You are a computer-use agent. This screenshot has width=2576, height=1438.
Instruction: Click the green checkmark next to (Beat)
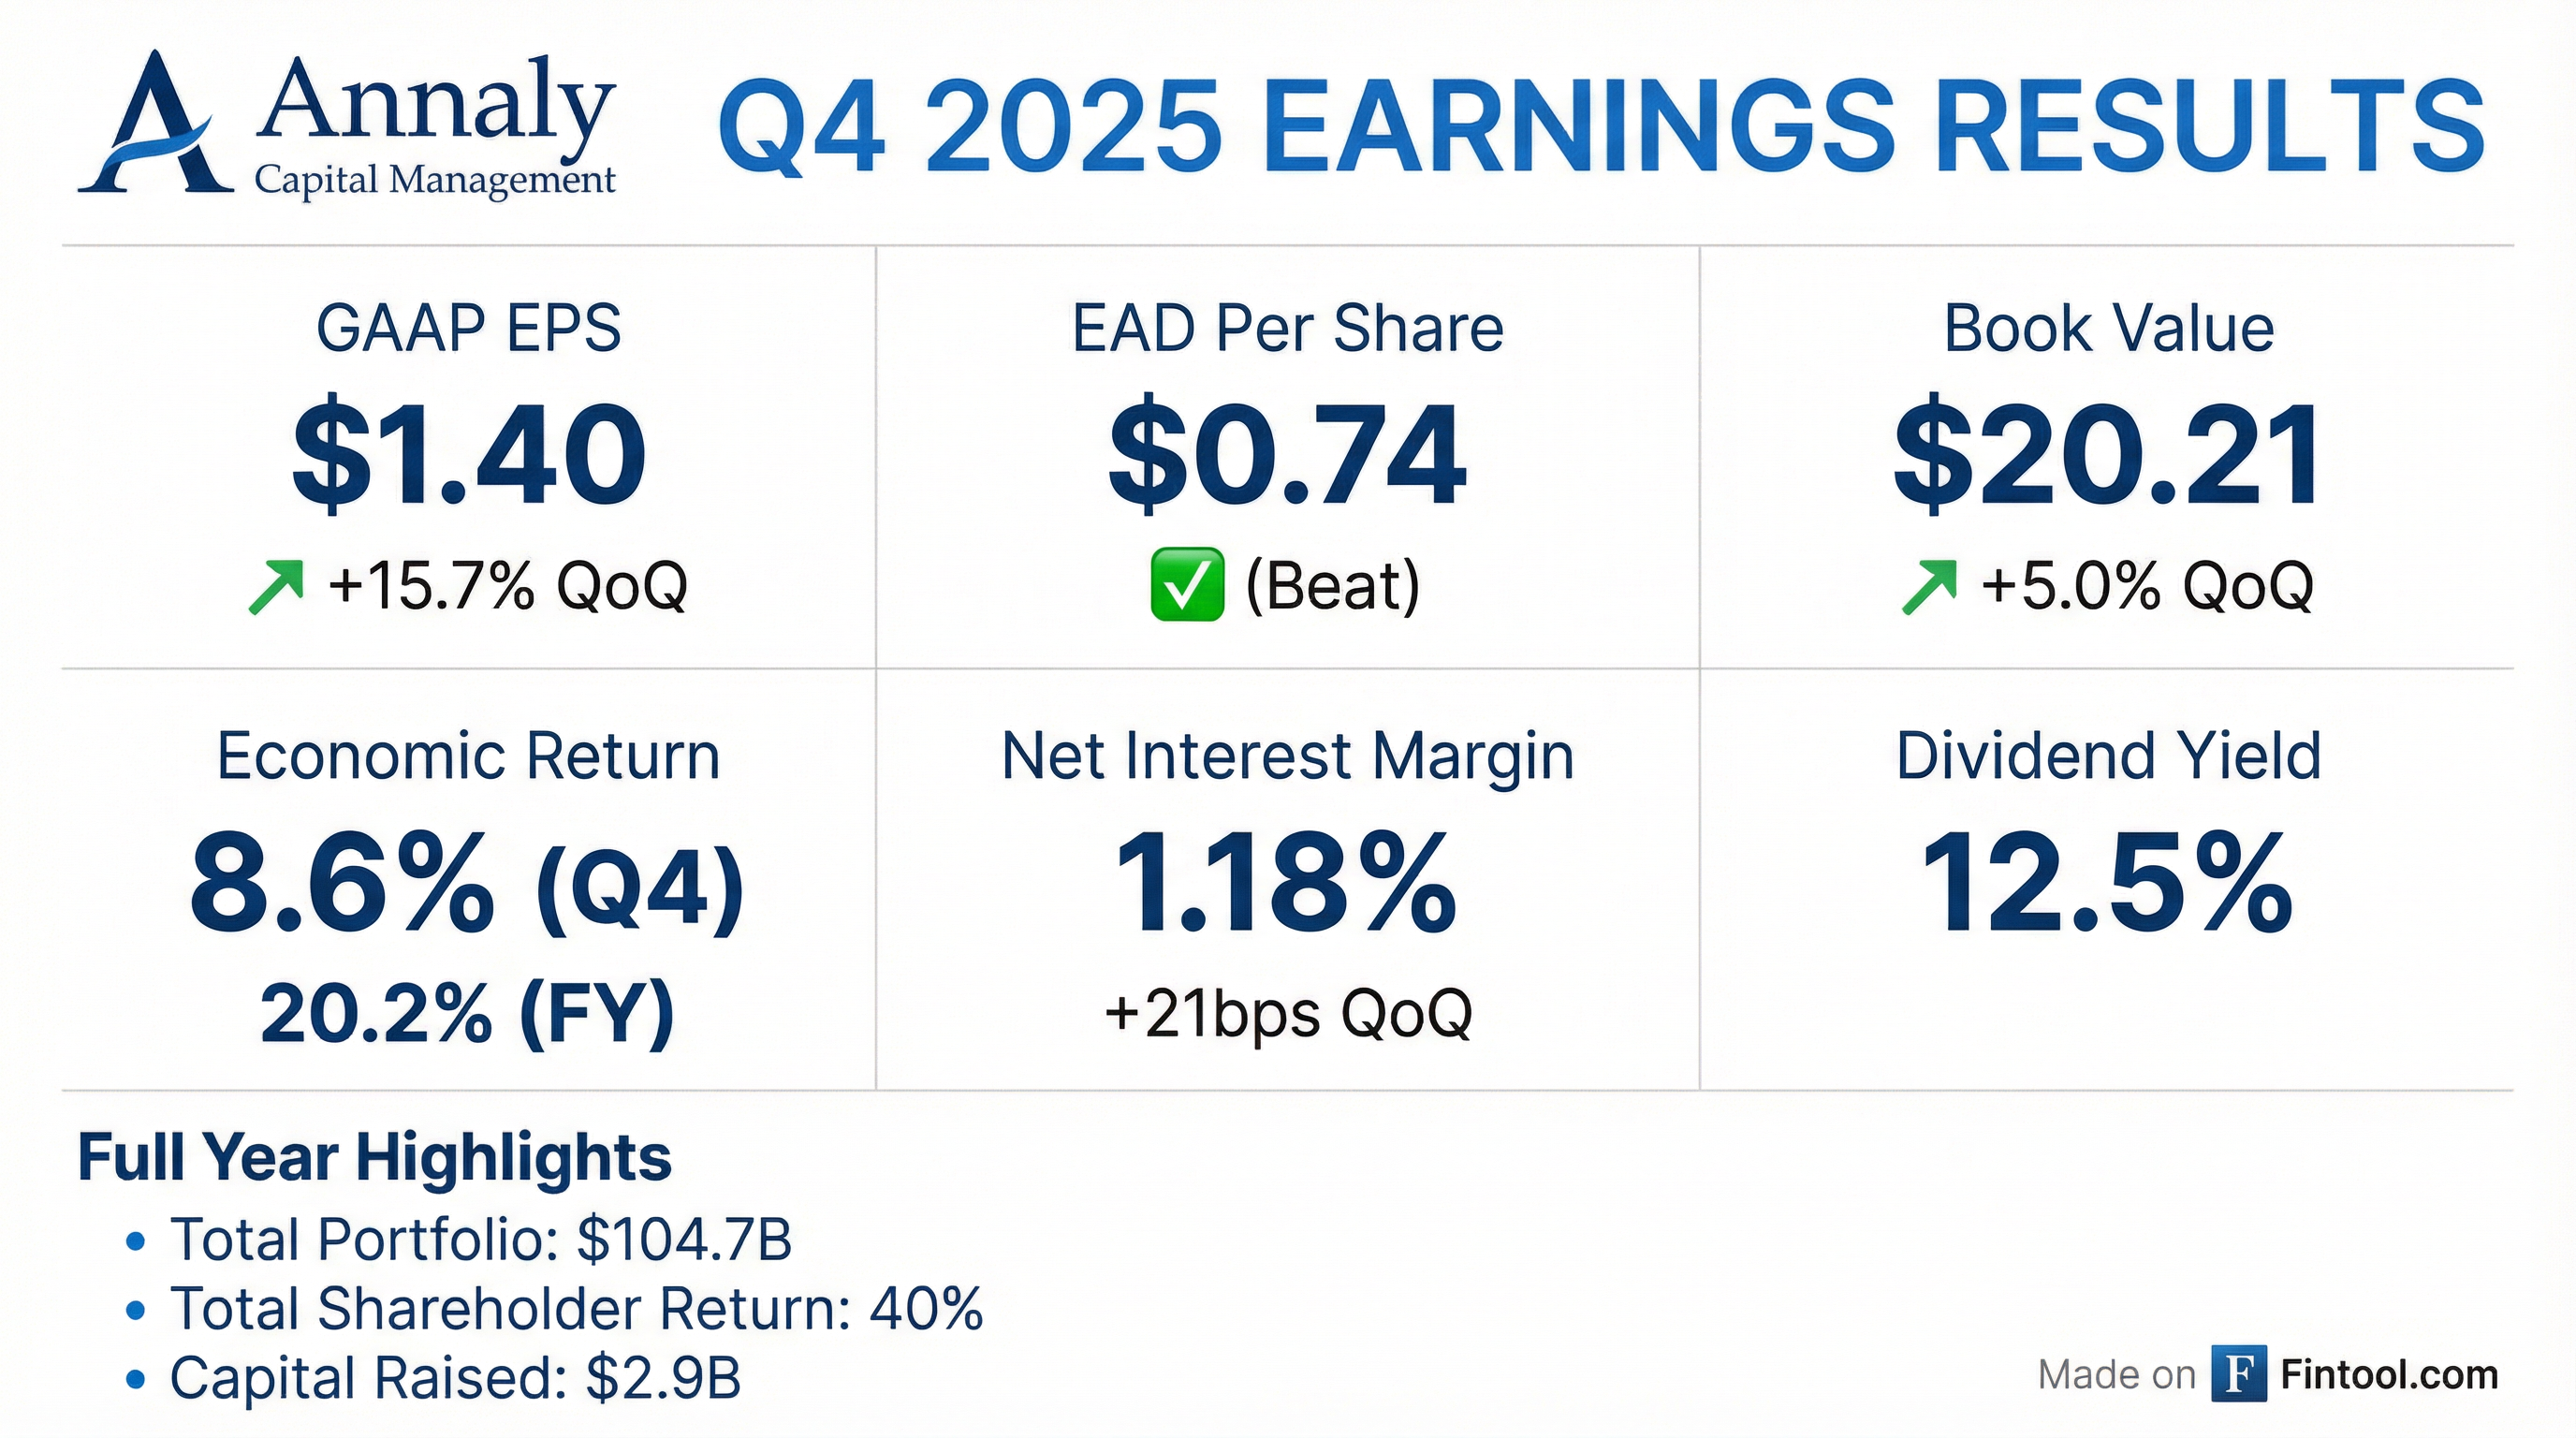tap(1187, 585)
